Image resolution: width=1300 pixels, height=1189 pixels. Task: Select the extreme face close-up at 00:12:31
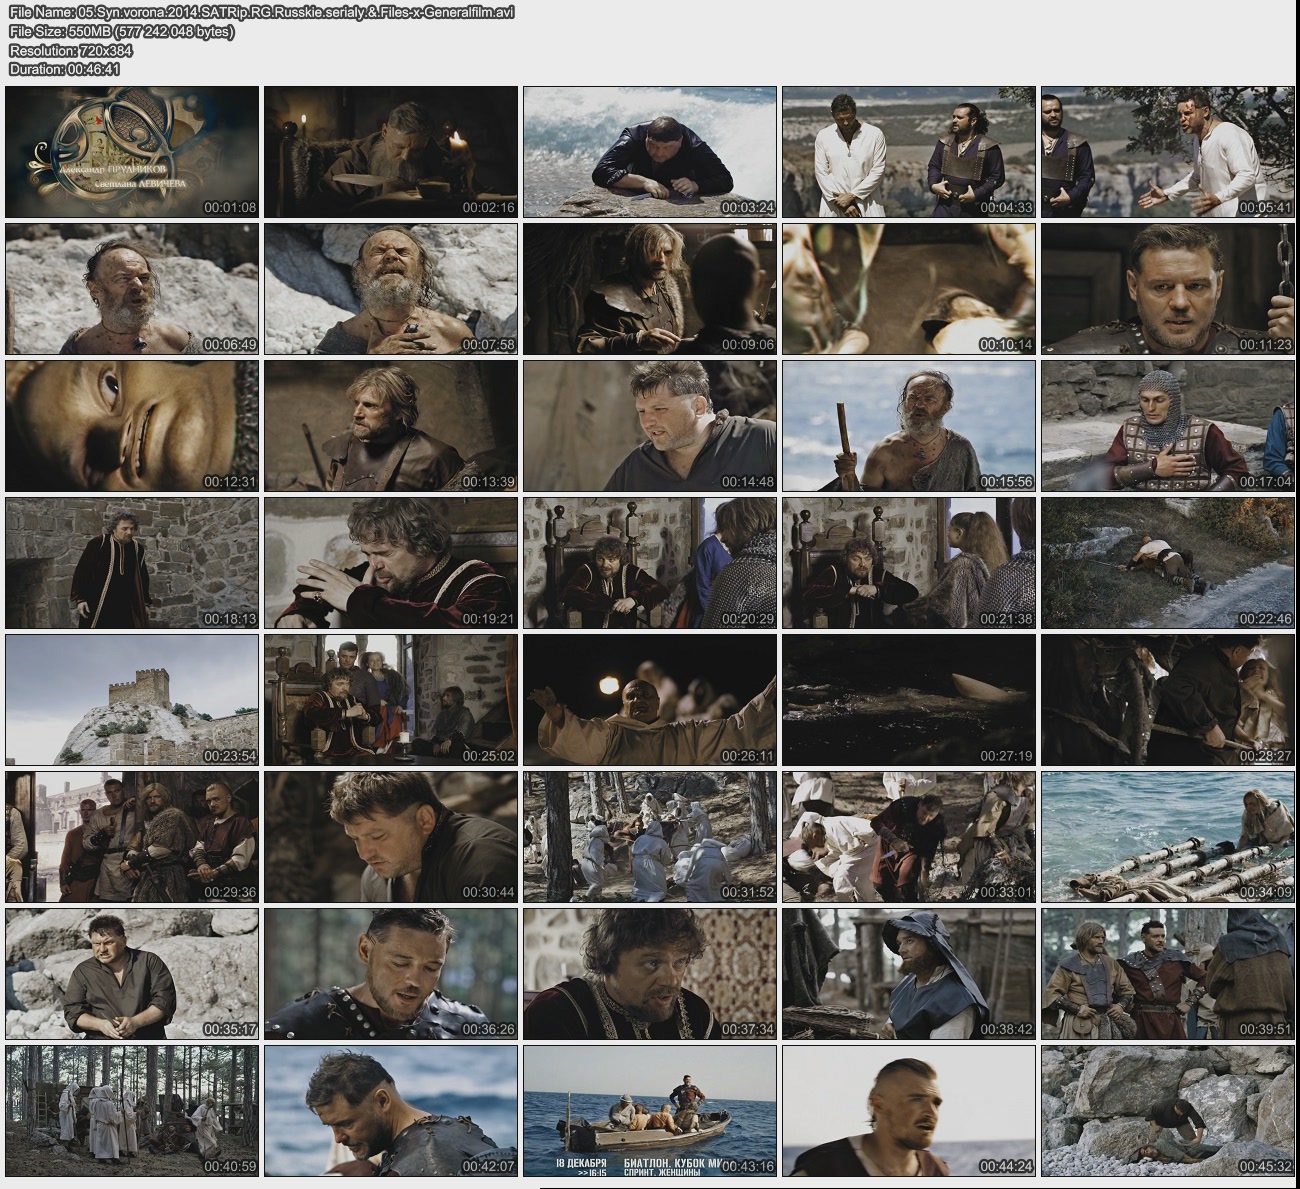[x=132, y=426]
